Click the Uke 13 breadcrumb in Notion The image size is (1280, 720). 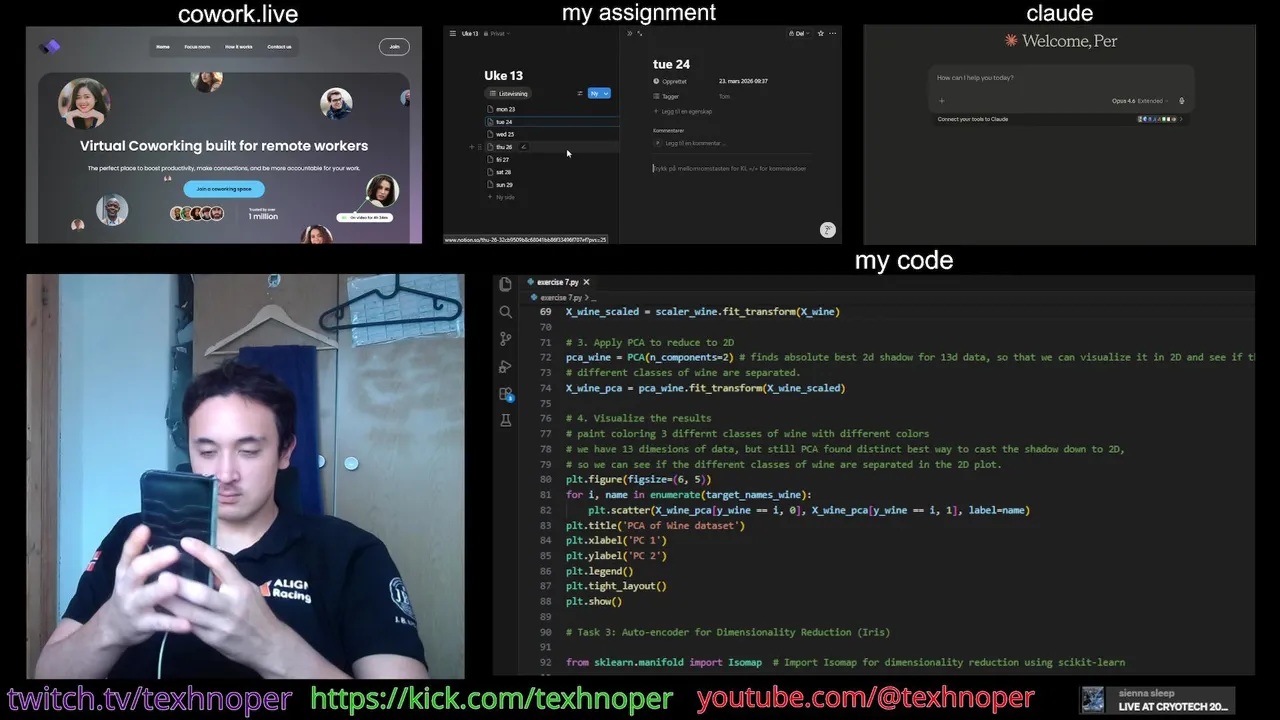[x=469, y=33]
